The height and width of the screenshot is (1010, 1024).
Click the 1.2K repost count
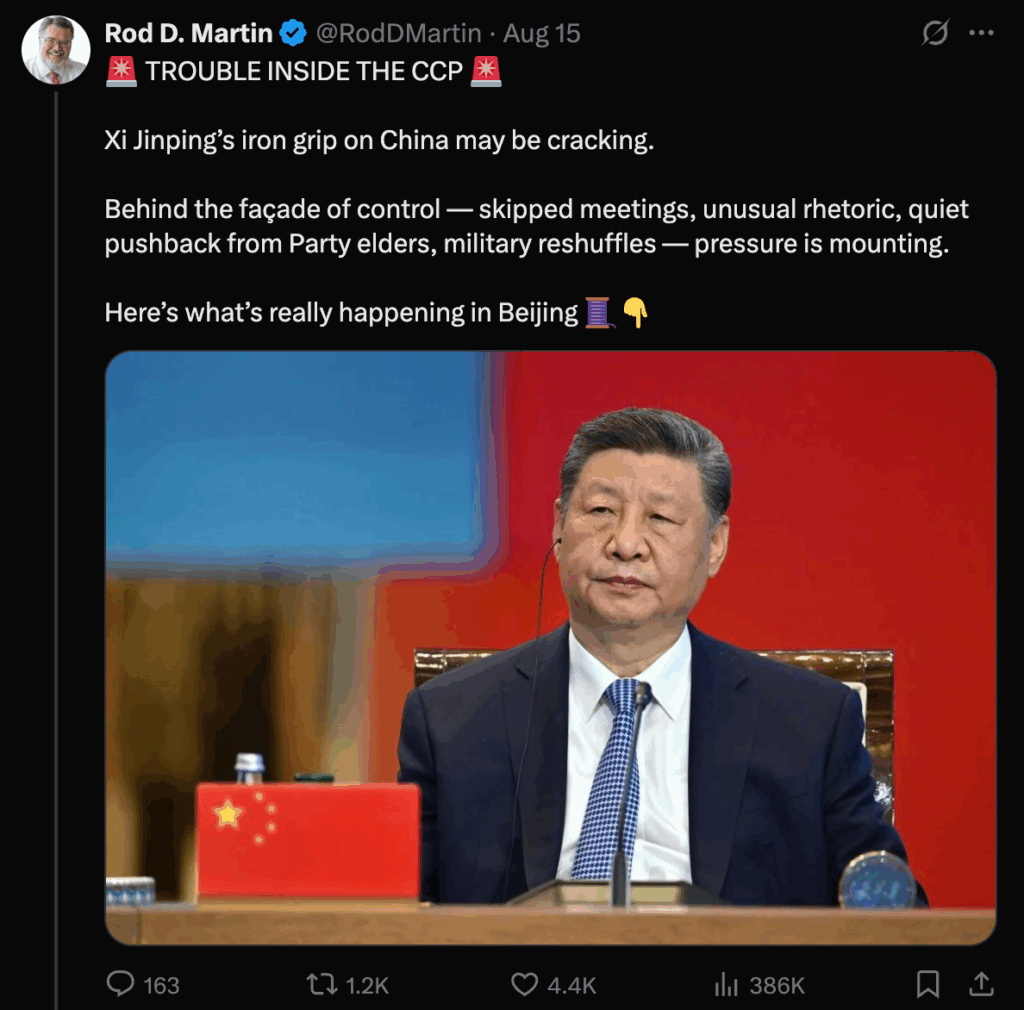pos(367,985)
